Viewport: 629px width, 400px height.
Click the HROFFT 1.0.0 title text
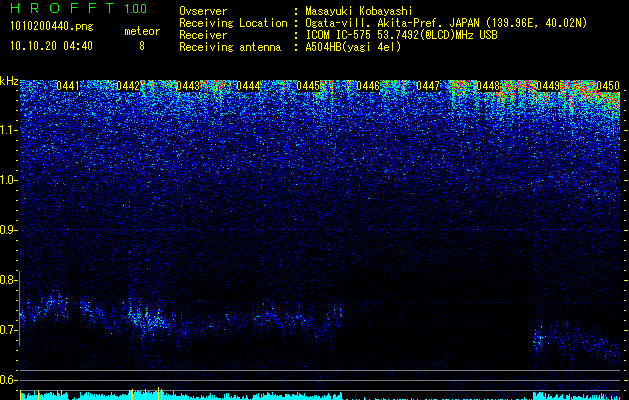[79, 8]
